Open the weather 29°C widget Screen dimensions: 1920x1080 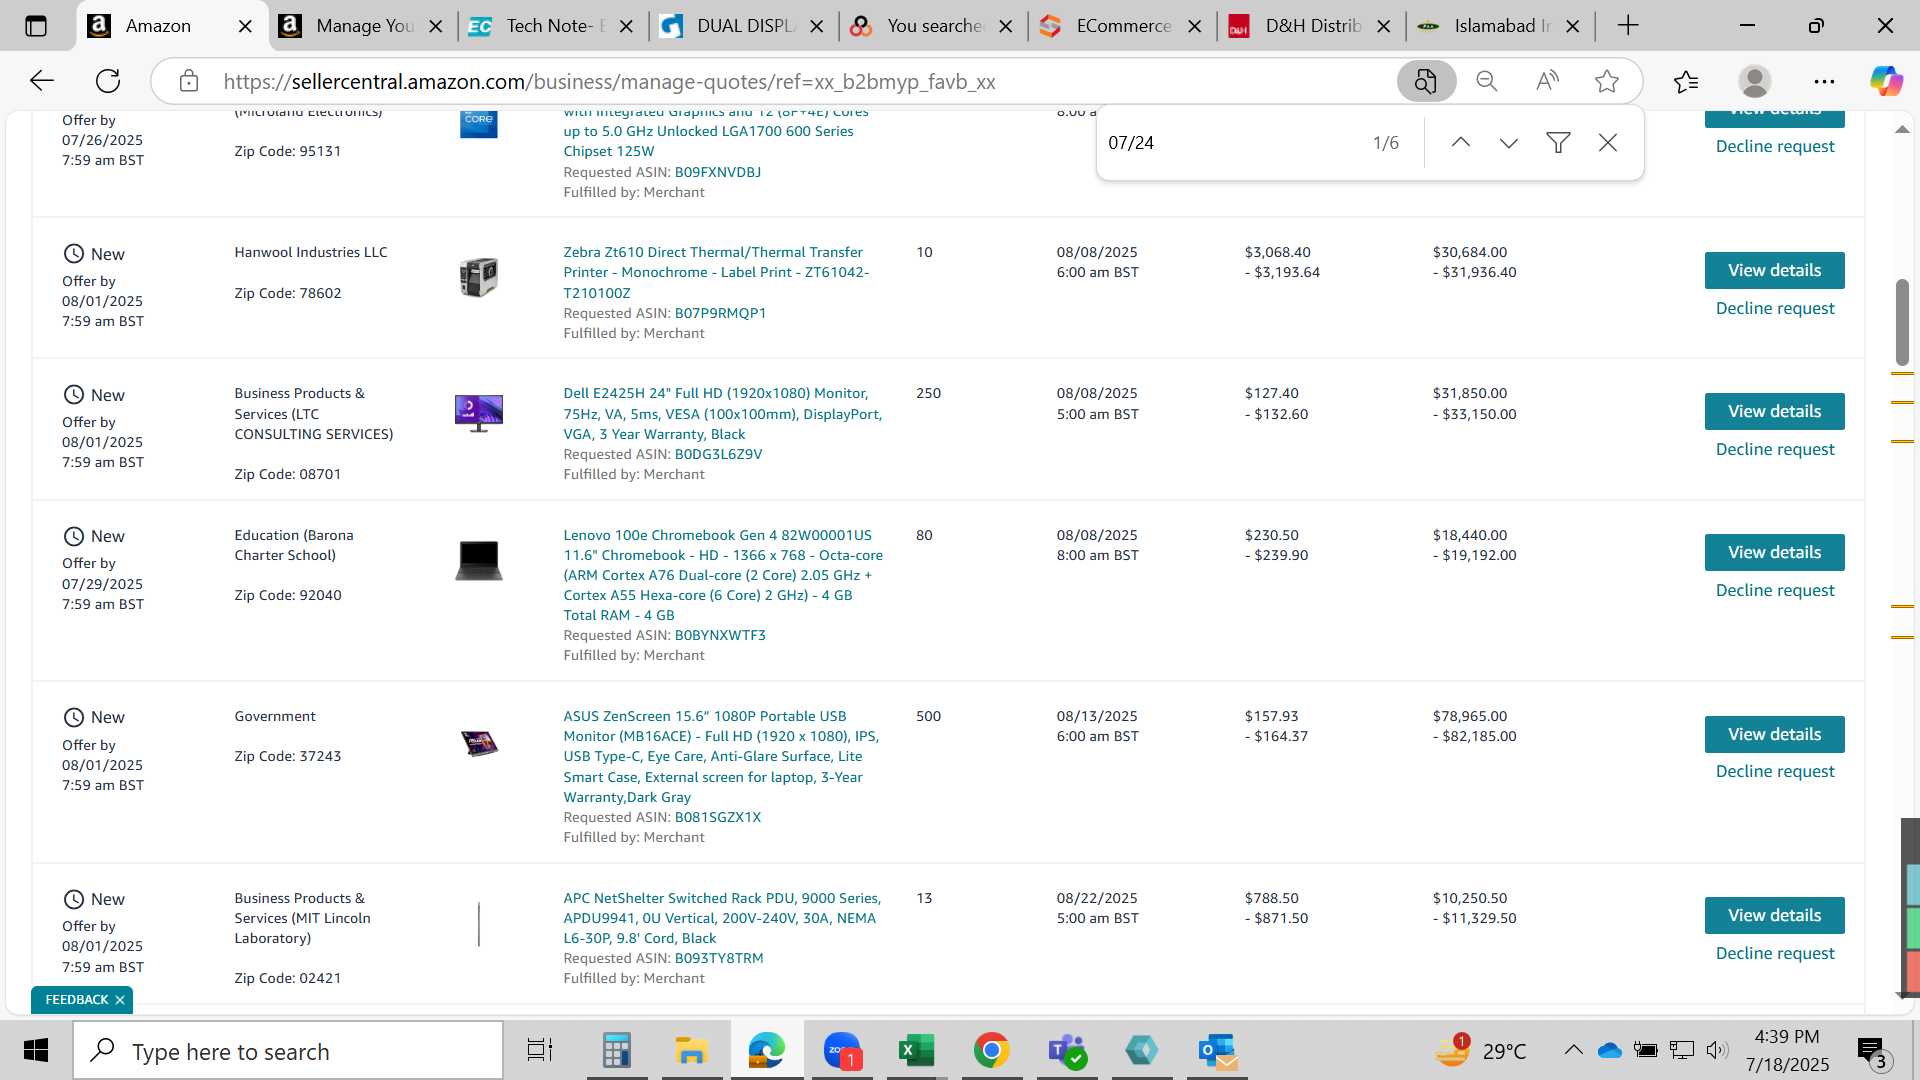[1481, 1051]
